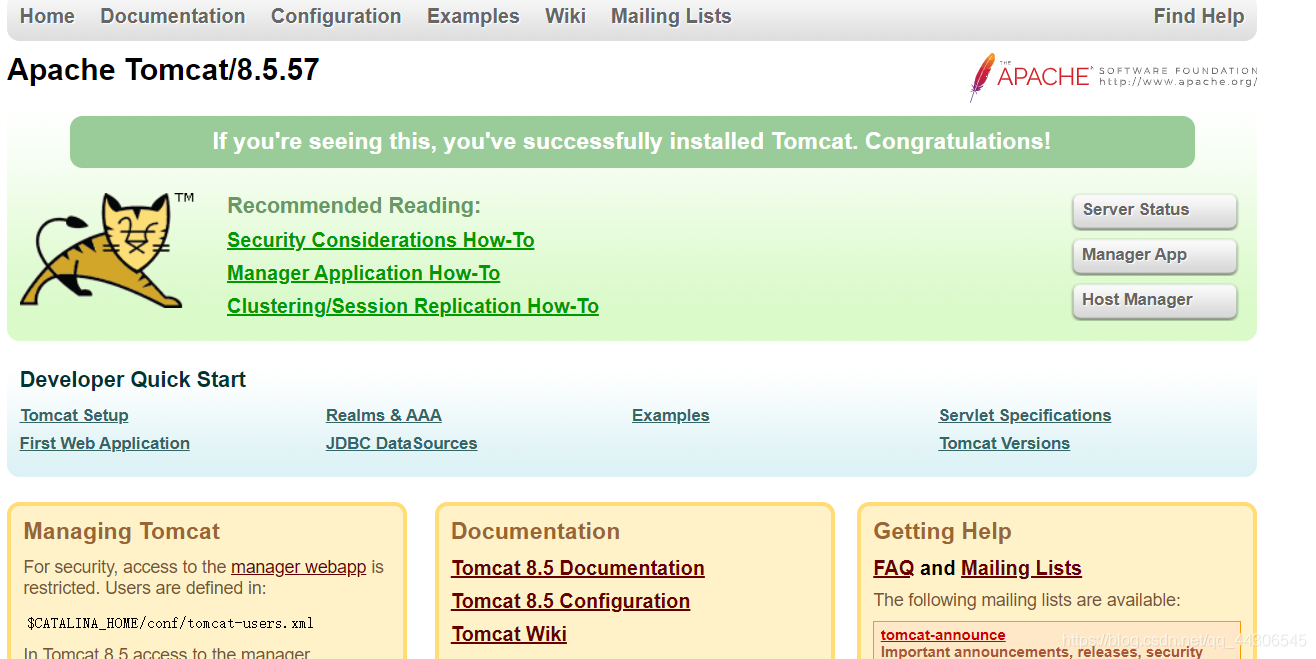Open Clustering/Session Replication How-To
This screenshot has width=1316, height=659.
(413, 306)
